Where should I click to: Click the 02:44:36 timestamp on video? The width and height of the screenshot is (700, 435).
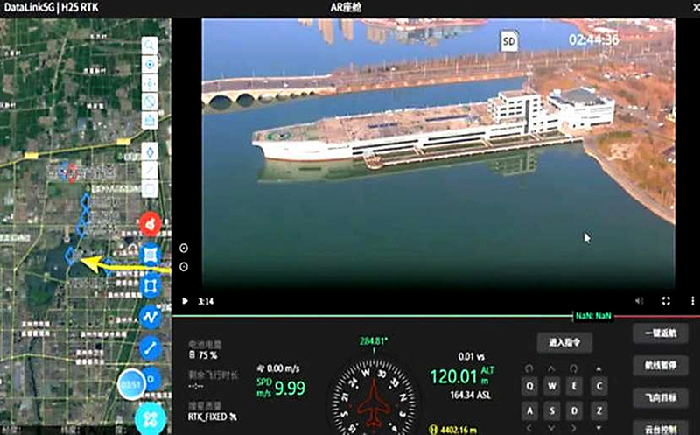(594, 40)
